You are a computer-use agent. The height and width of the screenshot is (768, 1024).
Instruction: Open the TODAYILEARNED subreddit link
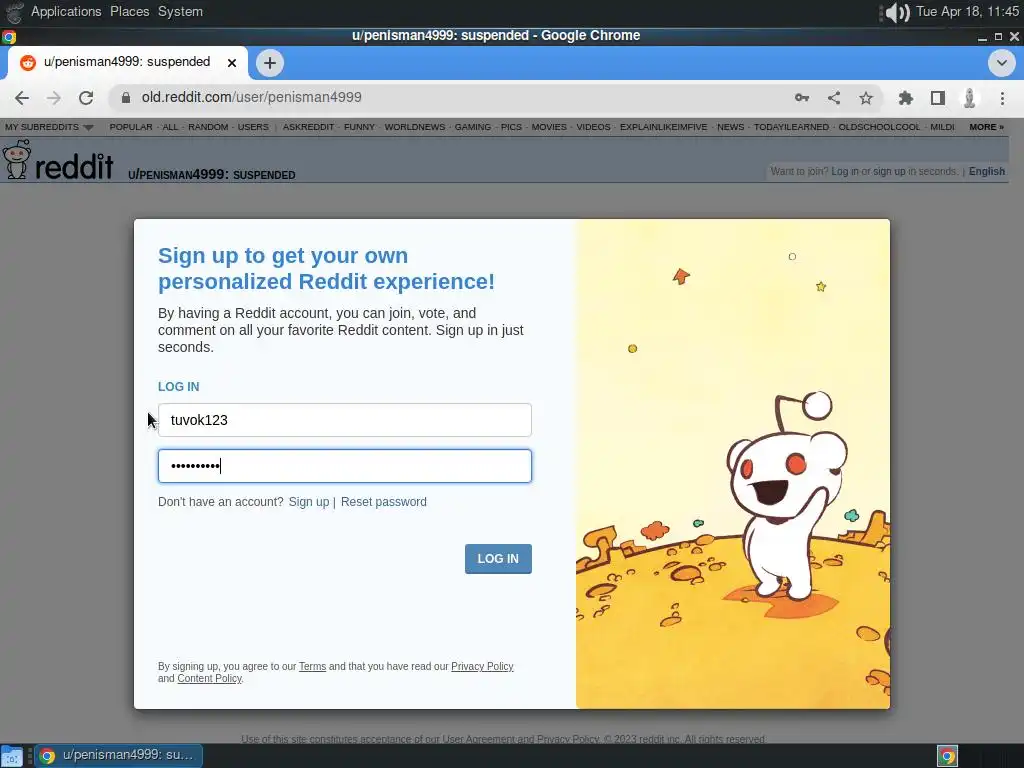(791, 127)
